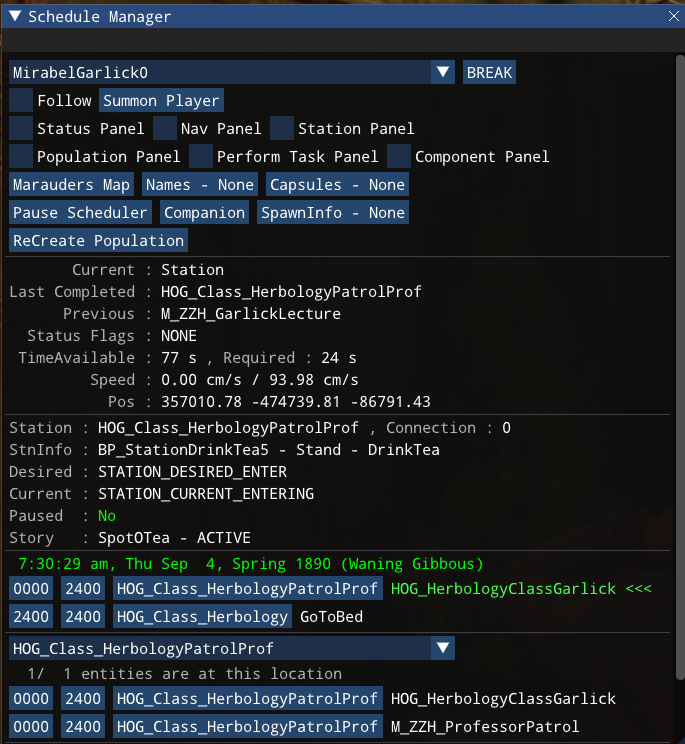Click the vertical scrollbar of the panel
This screenshot has width=685, height=744.
tap(680, 368)
